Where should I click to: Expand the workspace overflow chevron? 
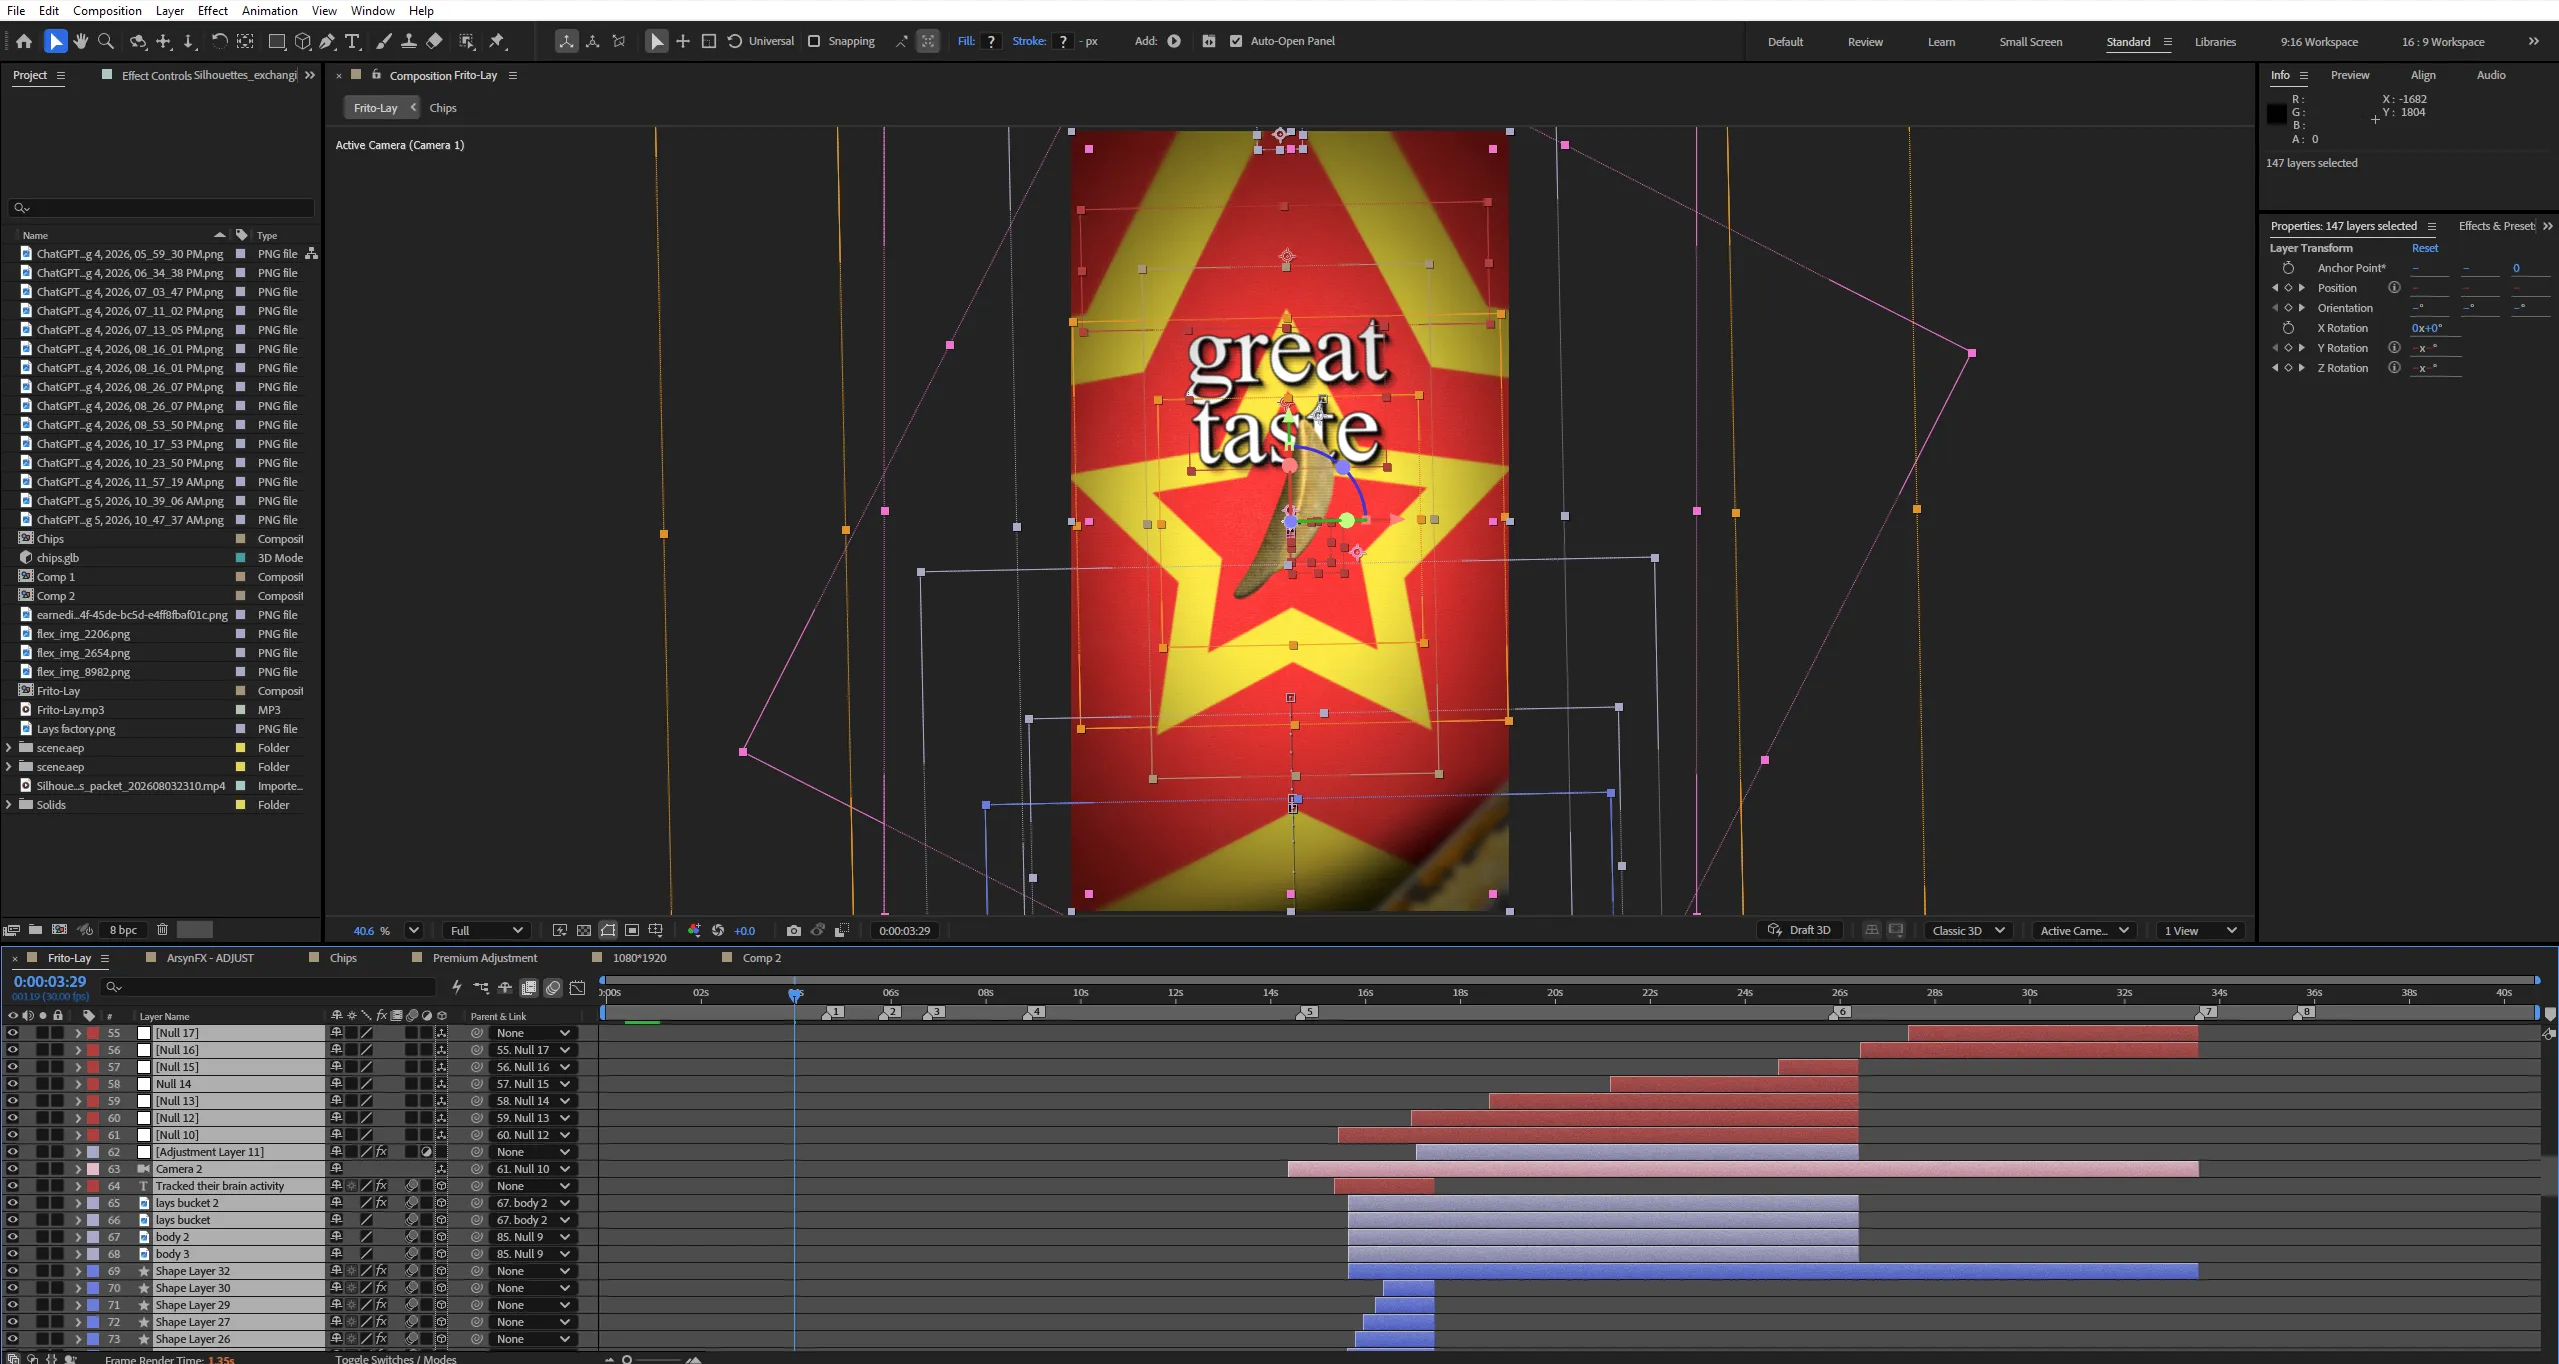click(2533, 41)
